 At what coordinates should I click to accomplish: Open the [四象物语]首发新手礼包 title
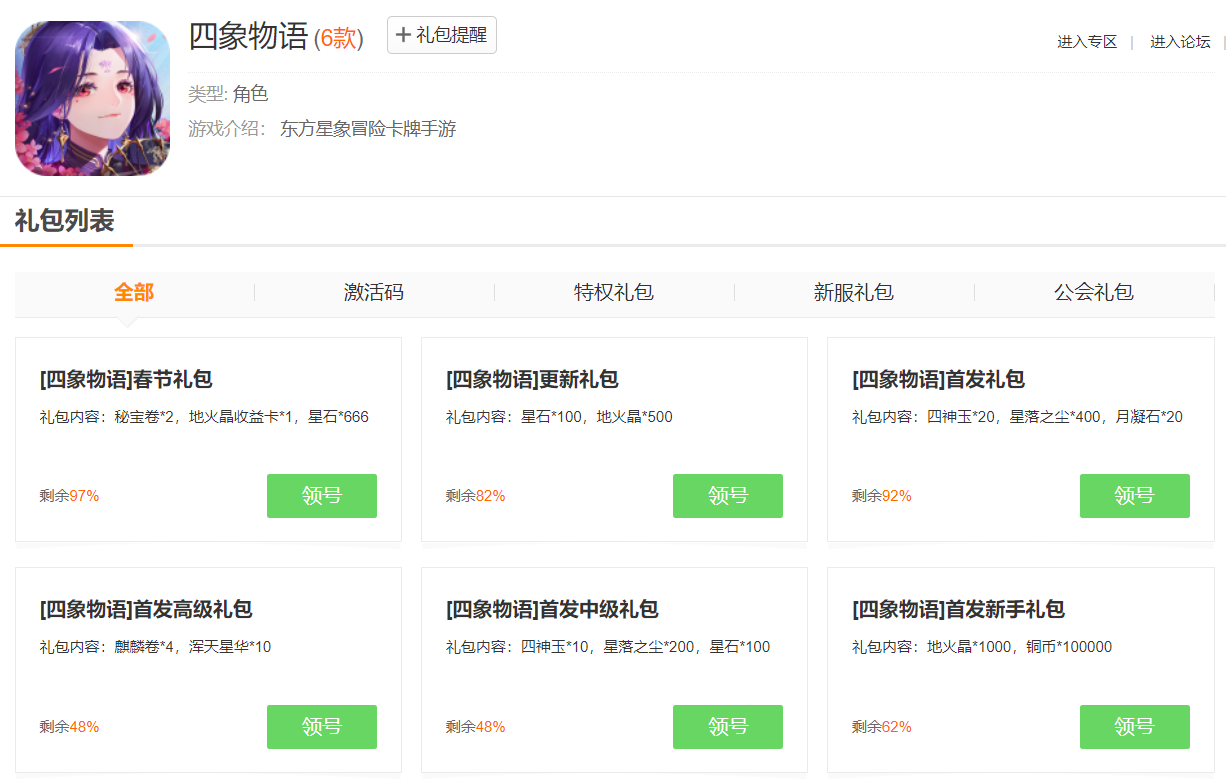(x=958, y=610)
